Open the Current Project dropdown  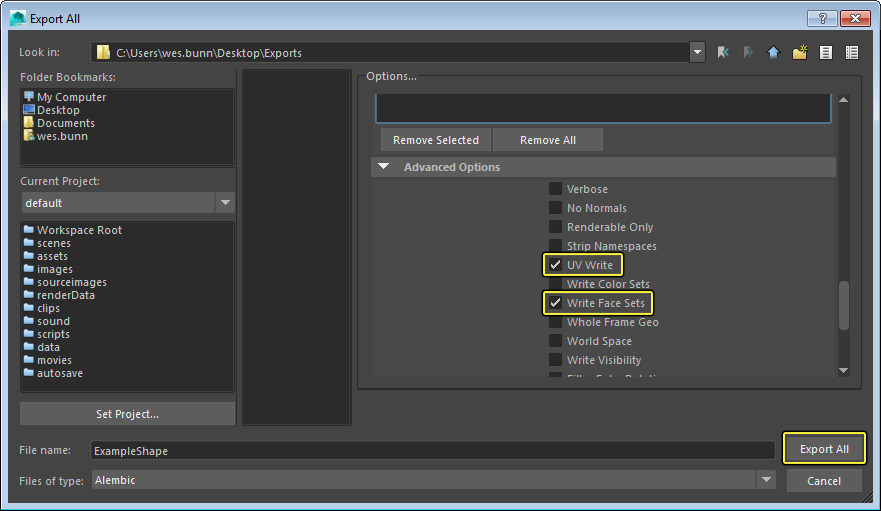[x=225, y=203]
